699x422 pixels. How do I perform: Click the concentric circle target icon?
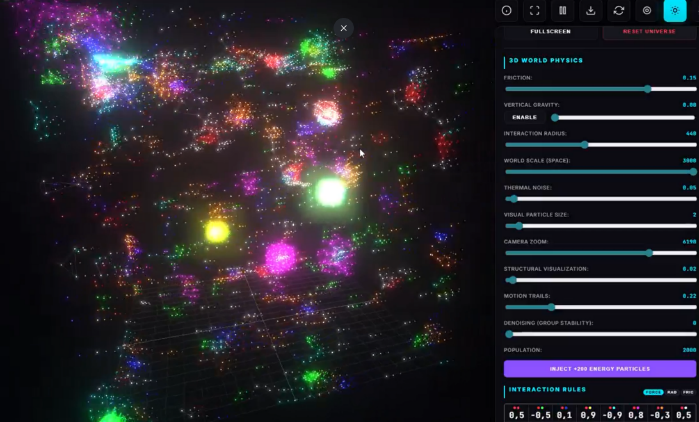647,11
